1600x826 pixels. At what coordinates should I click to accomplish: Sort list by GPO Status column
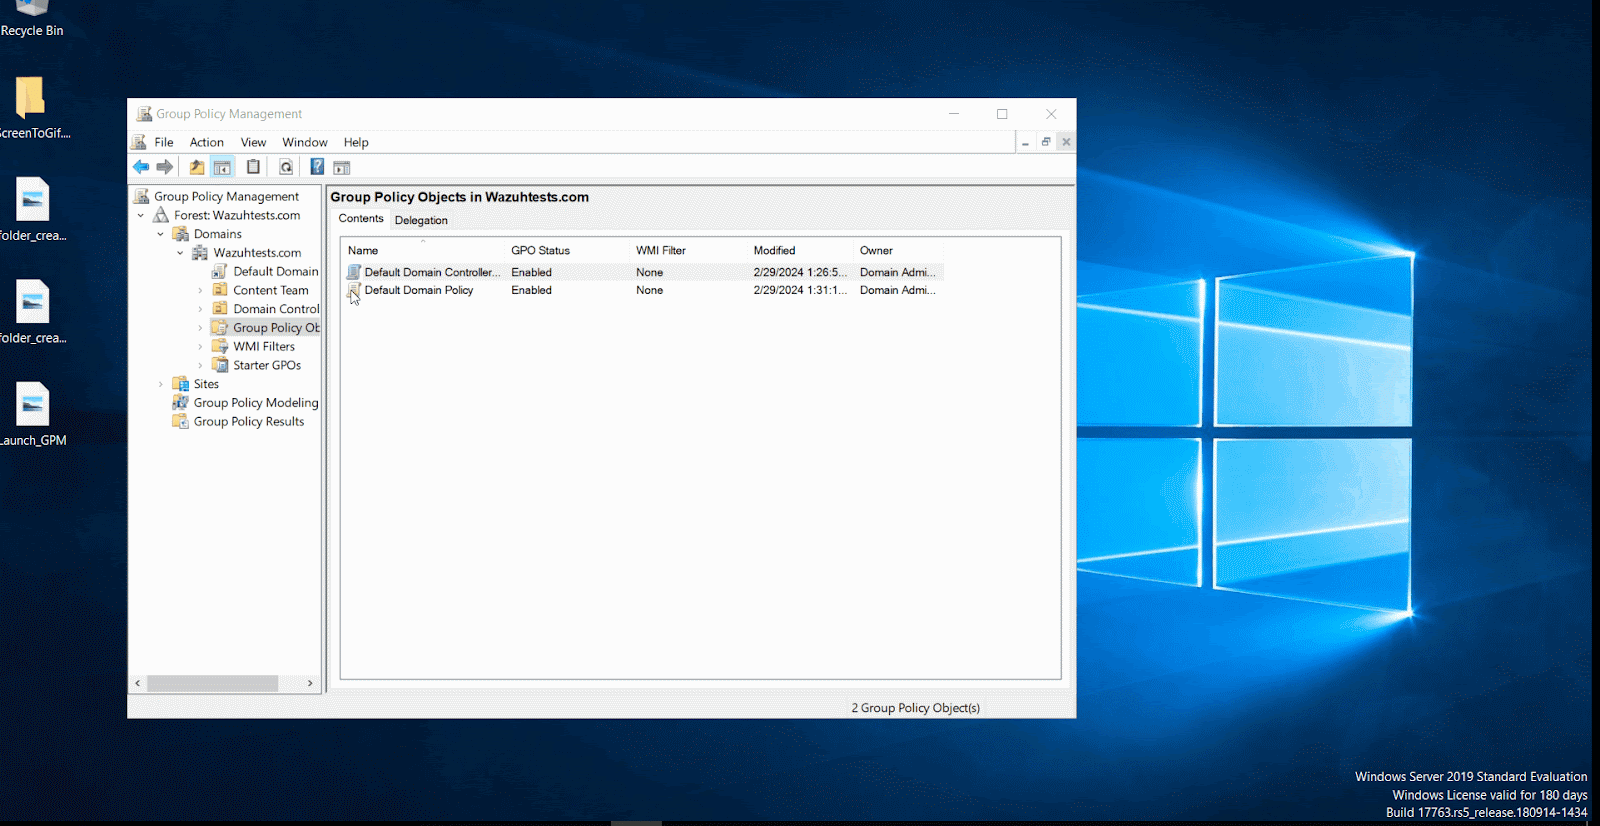pyautogui.click(x=540, y=251)
